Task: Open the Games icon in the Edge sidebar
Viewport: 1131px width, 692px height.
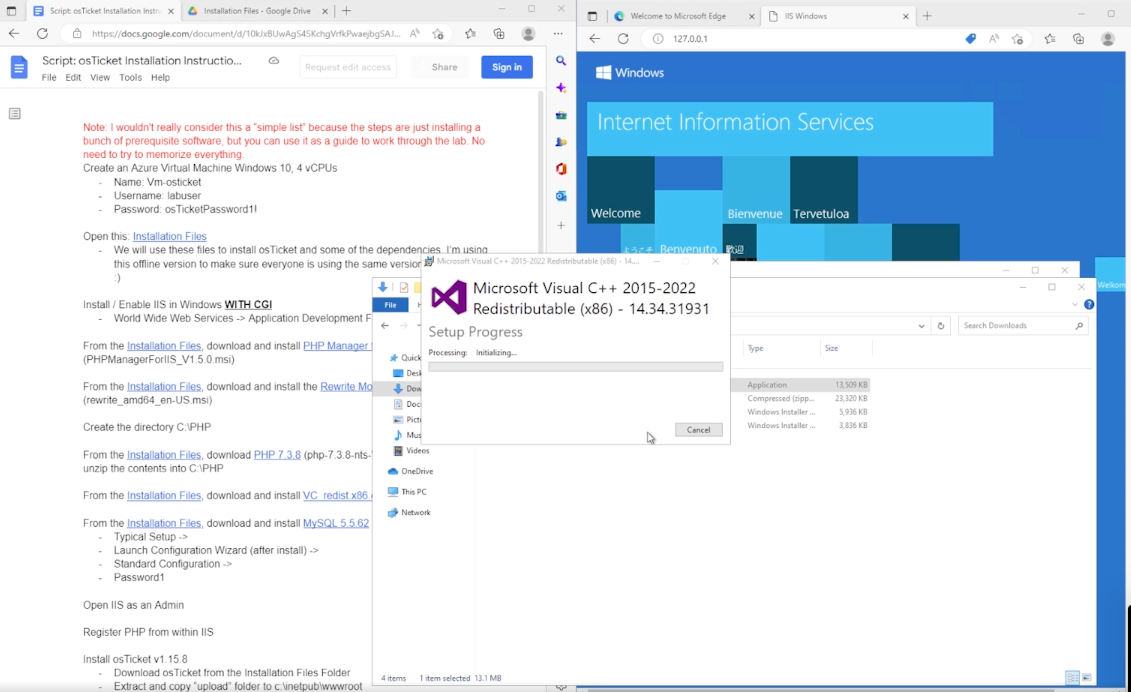Action: click(x=561, y=142)
